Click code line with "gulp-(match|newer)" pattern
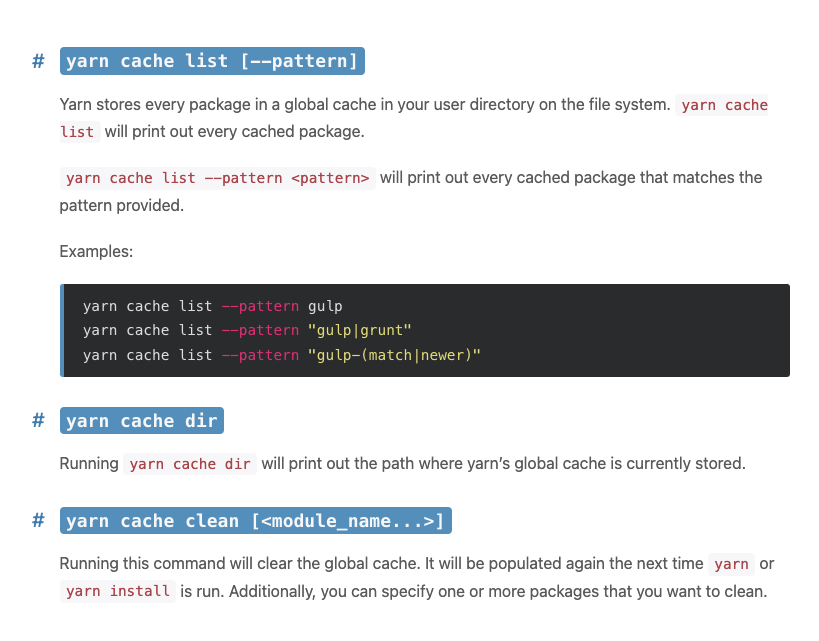Screen dimensions: 819x641 tap(282, 355)
